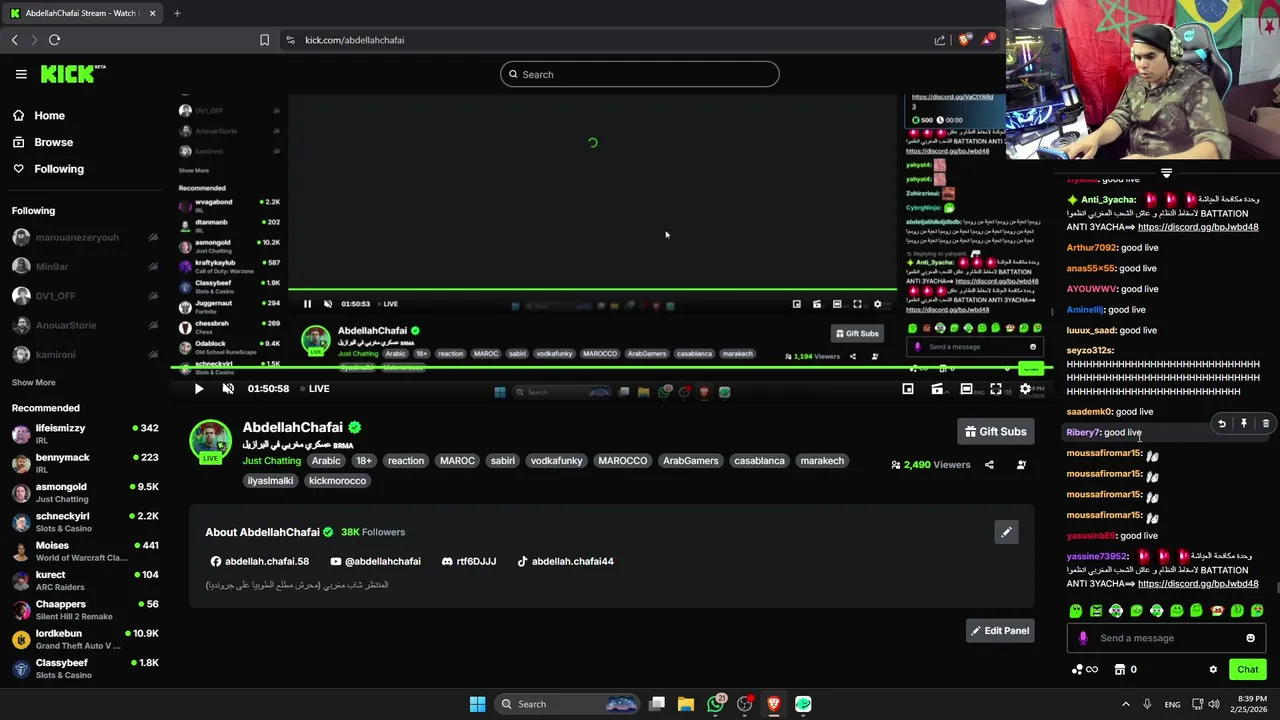Open recommended channel benrymack
Screen dimensions: 1280x720
click(x=85, y=463)
